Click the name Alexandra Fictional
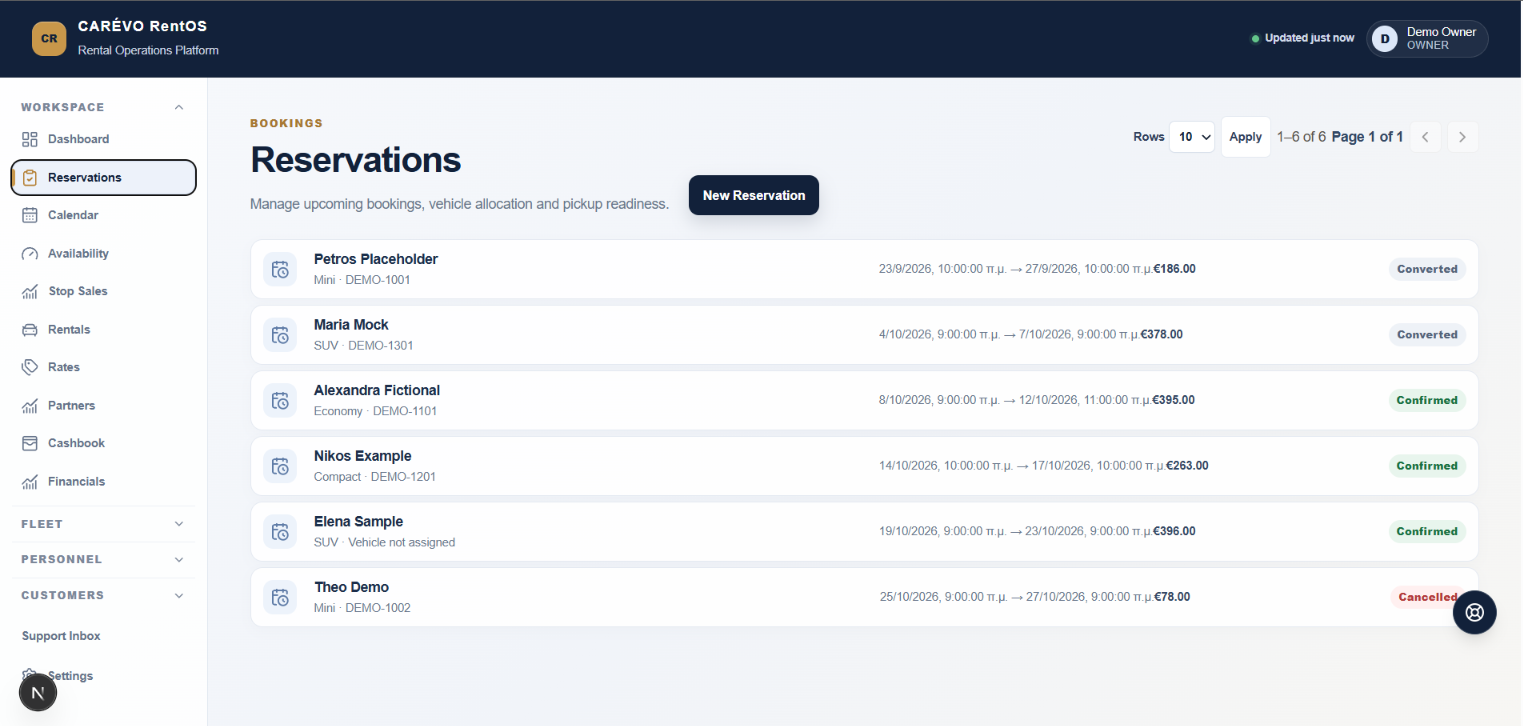 coord(377,390)
